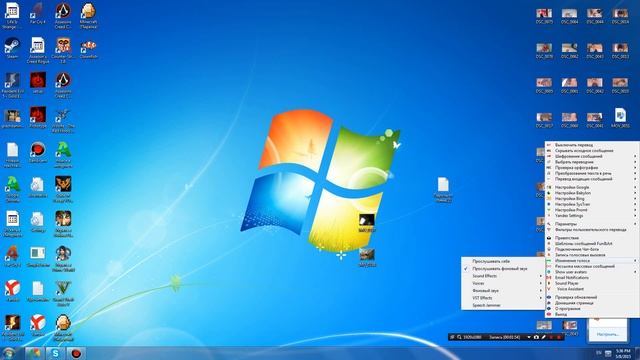640x360 pixels.
Task: Select Speech Jammer in the submenu
Action: (x=502, y=305)
